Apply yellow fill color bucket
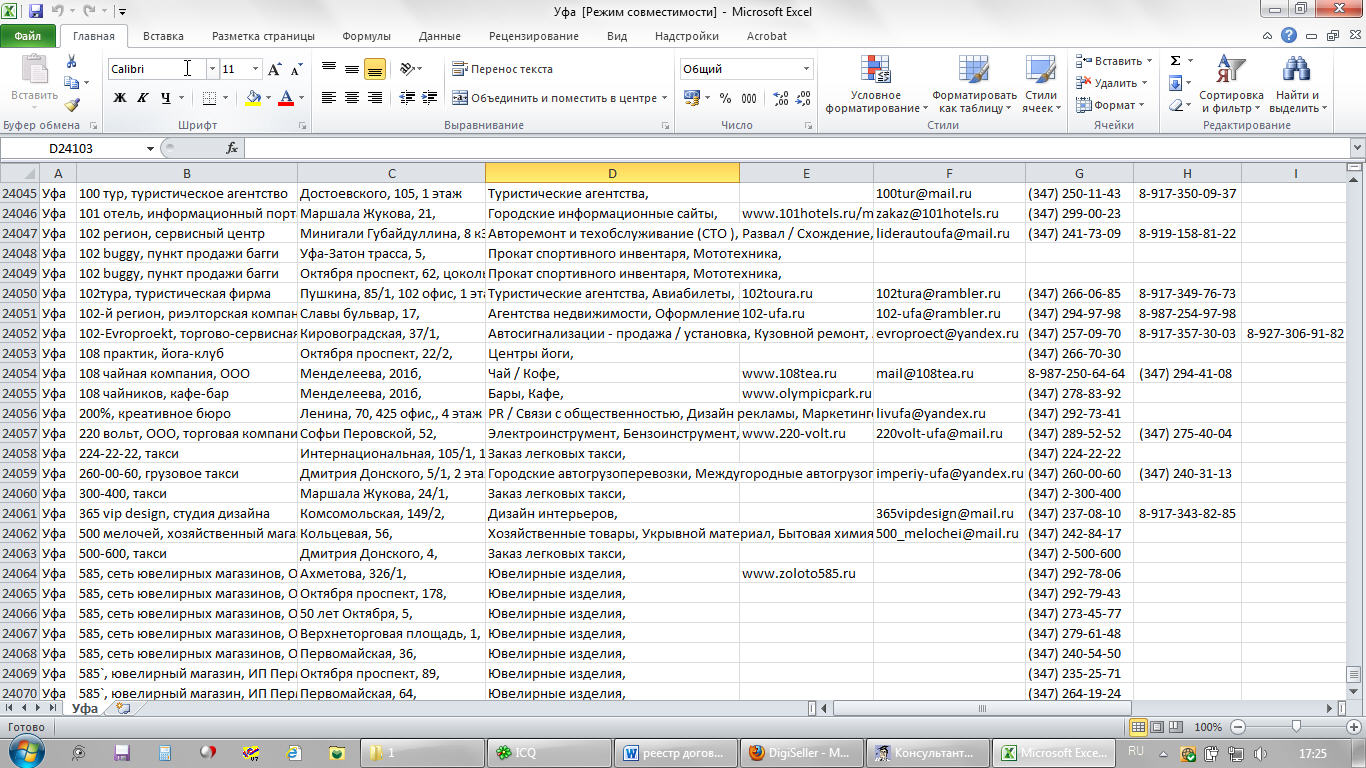The width and height of the screenshot is (1366, 768). click(x=253, y=98)
